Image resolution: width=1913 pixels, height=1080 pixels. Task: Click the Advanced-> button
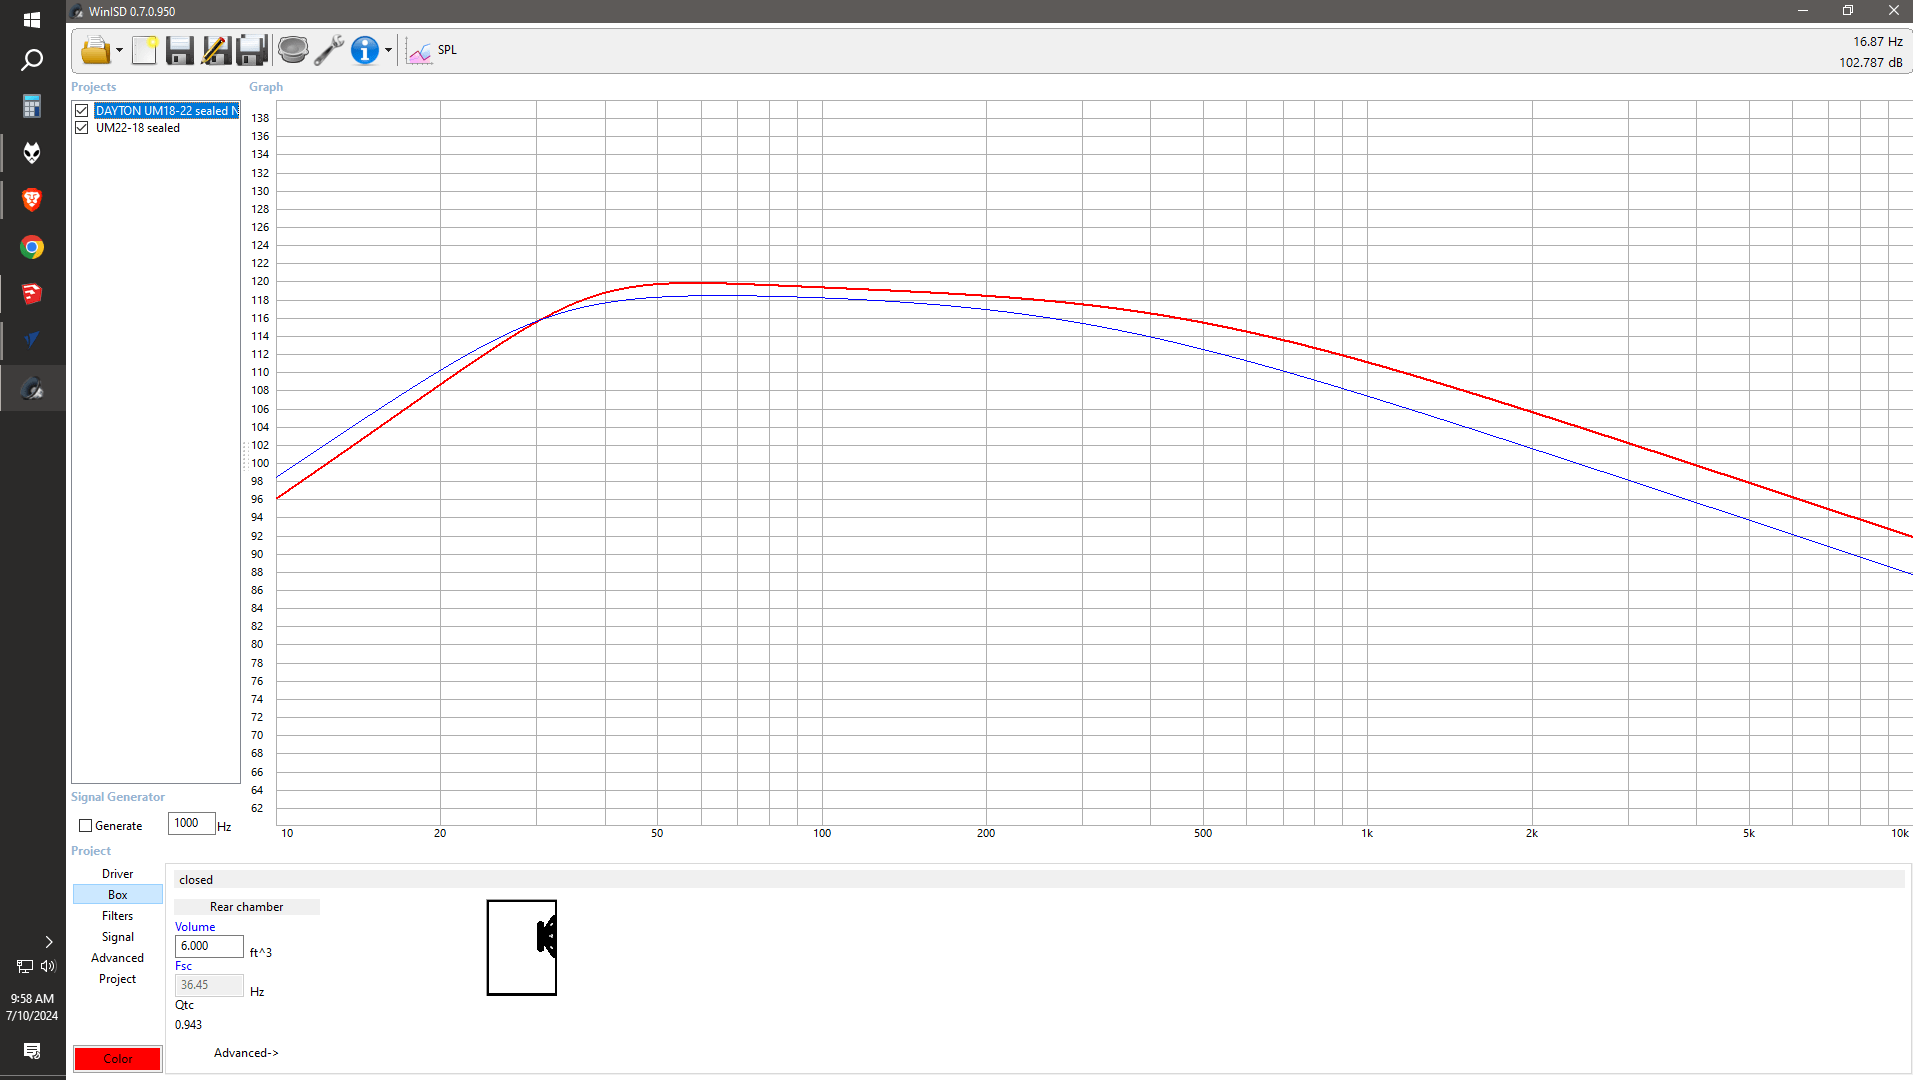coord(246,1053)
